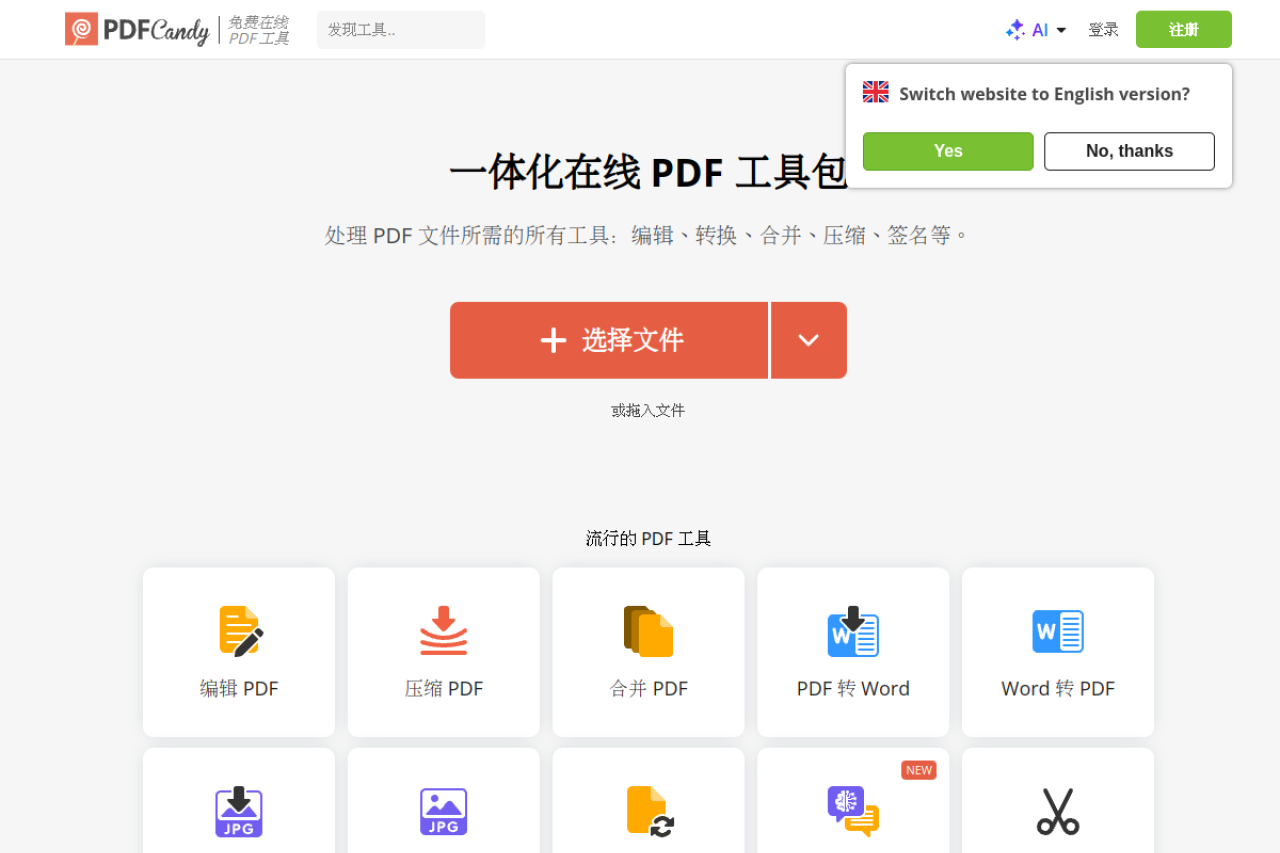Click the 编辑 PDF card label
The width and height of the screenshot is (1280, 853).
click(239, 689)
